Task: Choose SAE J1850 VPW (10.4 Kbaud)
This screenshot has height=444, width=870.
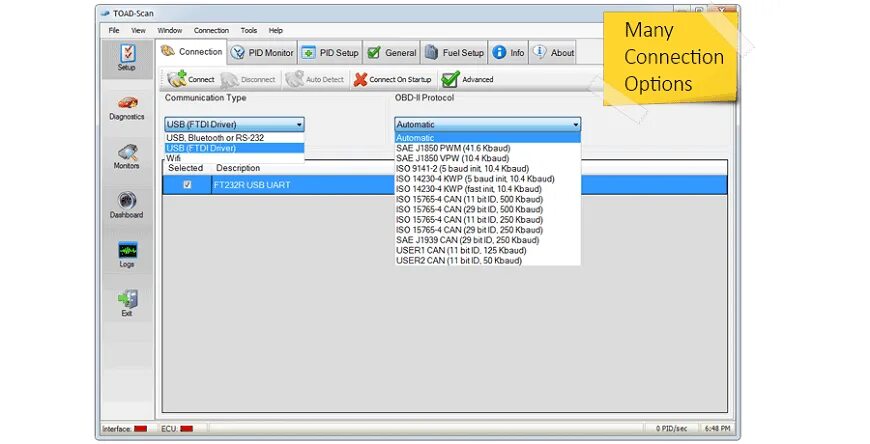Action: point(488,158)
